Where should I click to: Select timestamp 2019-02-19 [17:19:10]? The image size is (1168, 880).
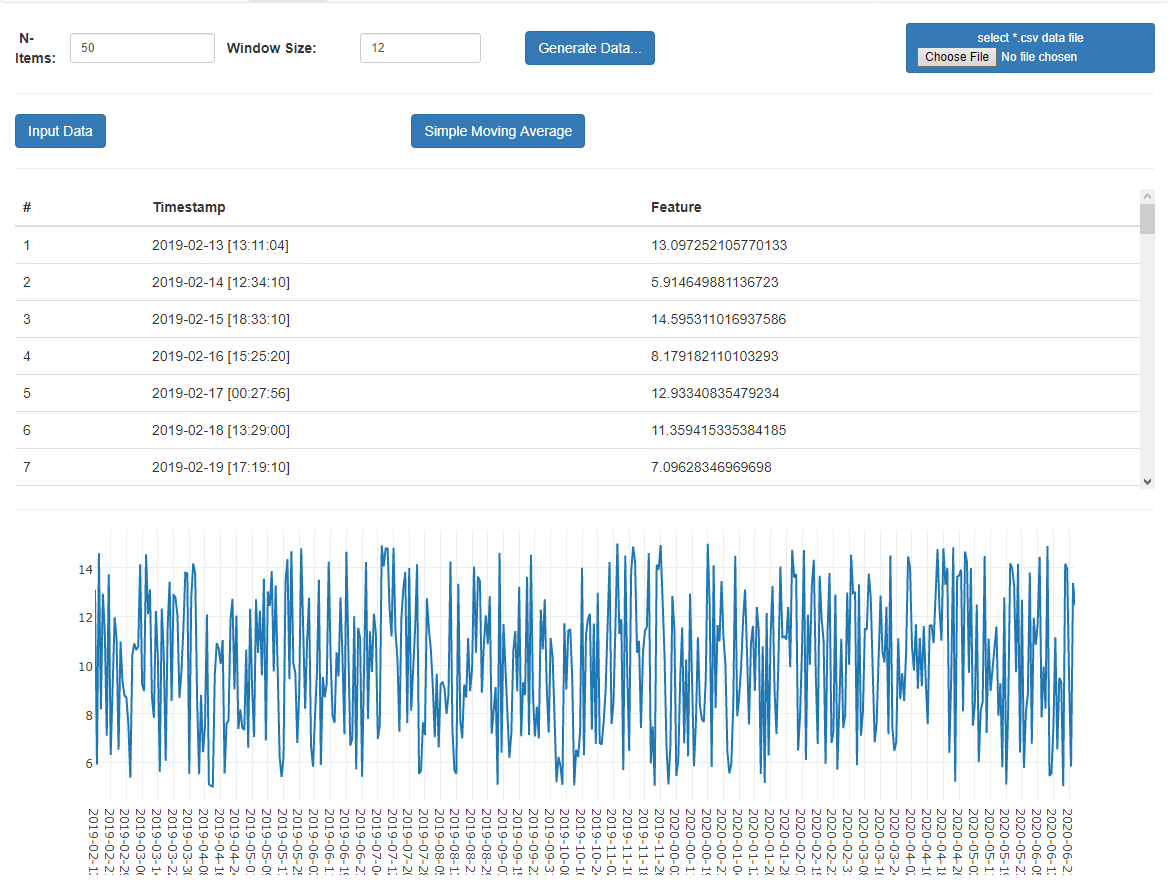[220, 467]
